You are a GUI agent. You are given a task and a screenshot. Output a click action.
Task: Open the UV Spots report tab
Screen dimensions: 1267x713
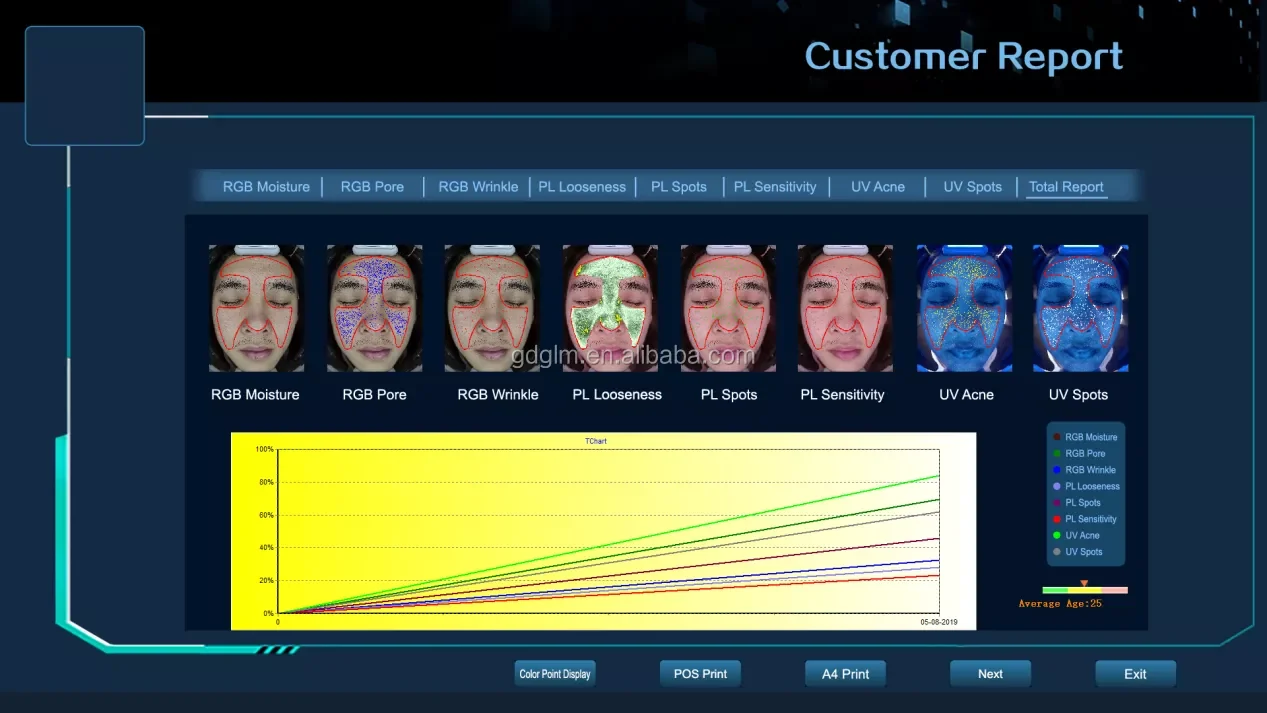(971, 186)
